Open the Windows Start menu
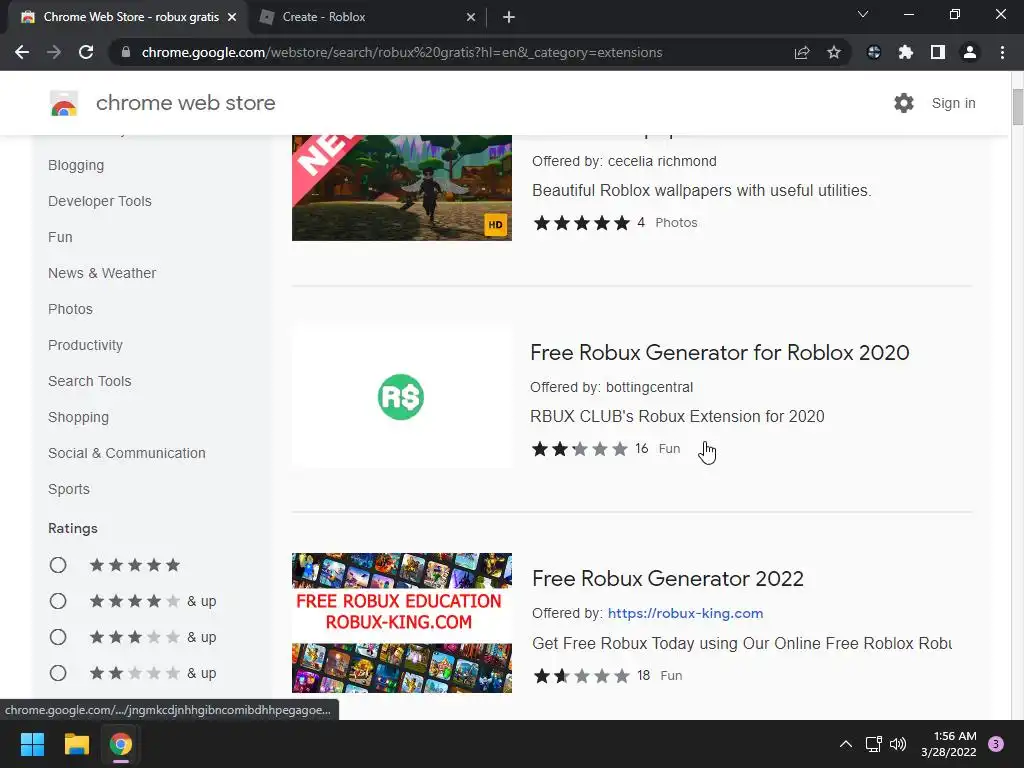 point(32,744)
